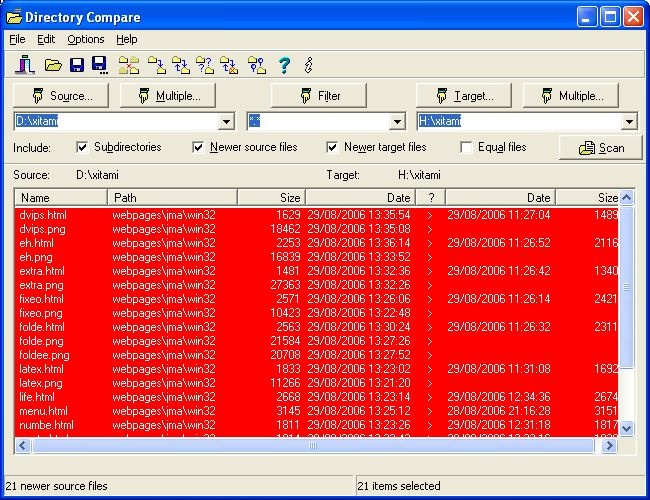Maximize the Directory Compare window
The width and height of the screenshot is (650, 500).
(610, 17)
